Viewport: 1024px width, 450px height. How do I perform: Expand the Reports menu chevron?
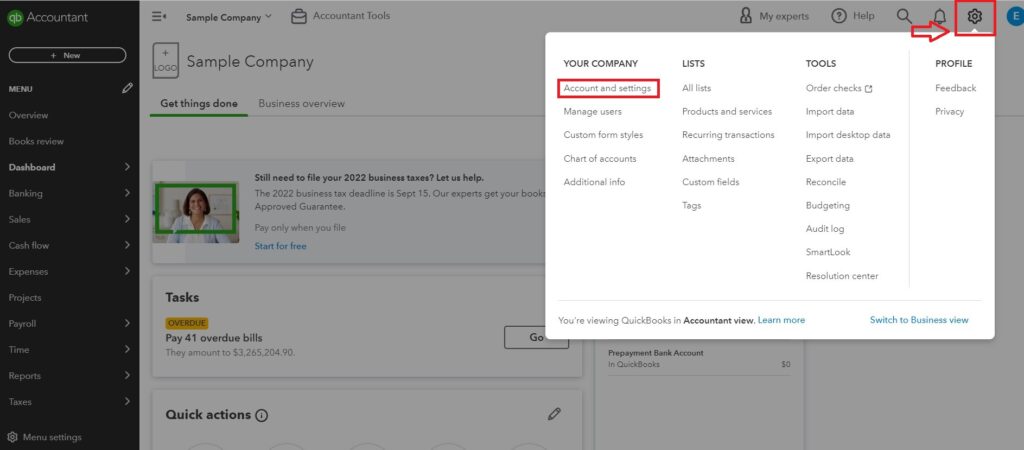click(x=127, y=376)
